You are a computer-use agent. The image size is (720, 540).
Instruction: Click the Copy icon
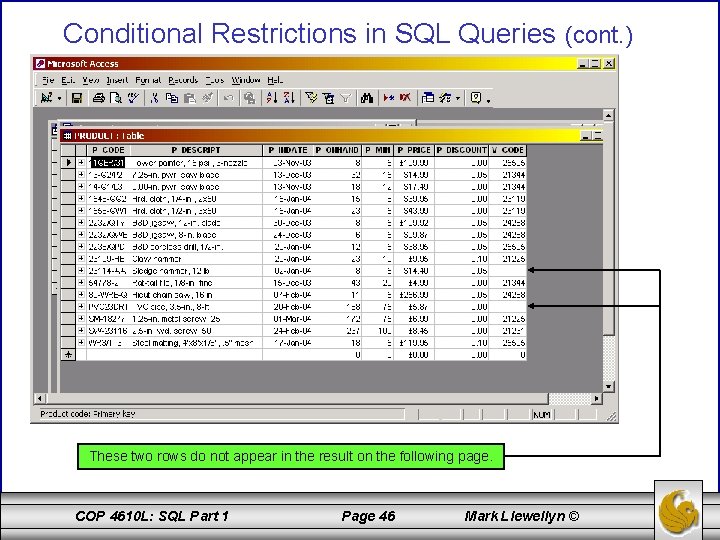[172, 98]
